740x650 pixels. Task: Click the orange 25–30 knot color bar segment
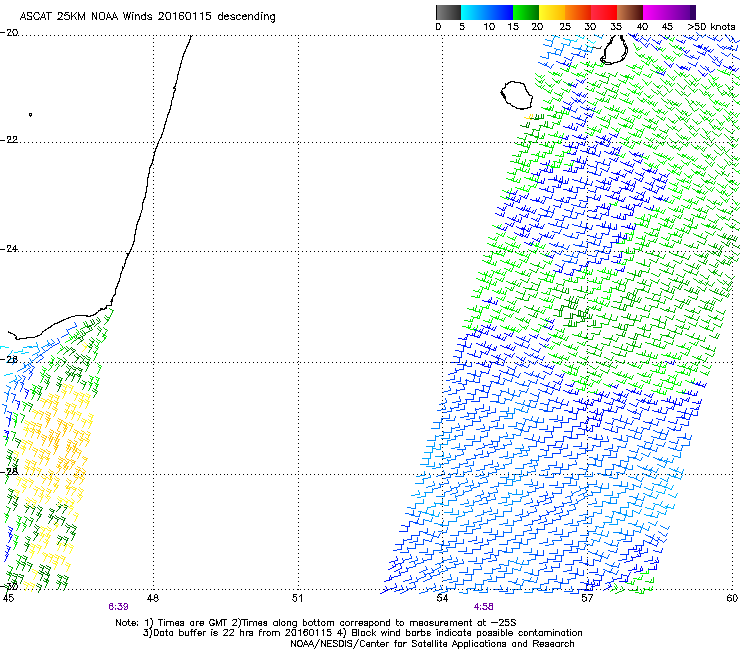(578, 12)
